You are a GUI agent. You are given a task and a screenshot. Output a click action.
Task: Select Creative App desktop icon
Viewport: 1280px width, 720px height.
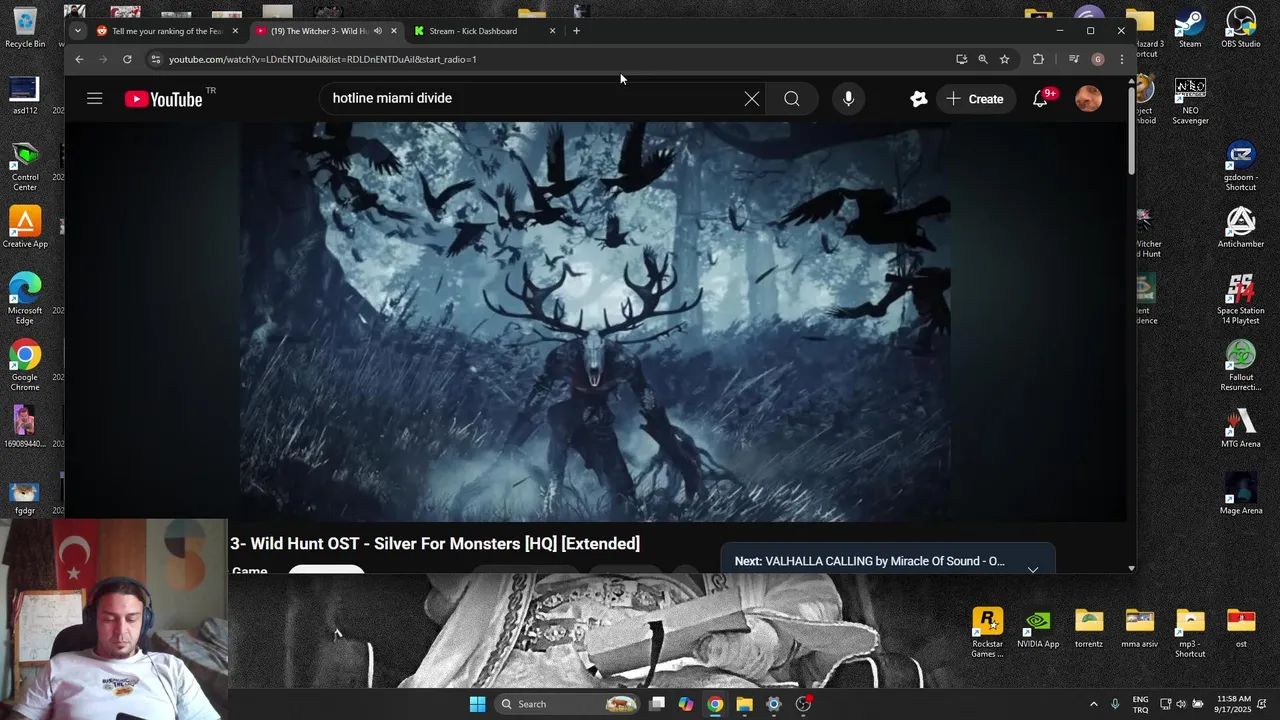tap(25, 227)
